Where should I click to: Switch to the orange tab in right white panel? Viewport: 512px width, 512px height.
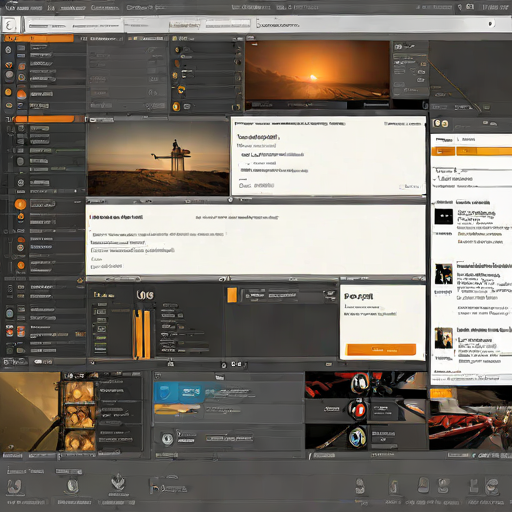pyautogui.click(x=443, y=151)
